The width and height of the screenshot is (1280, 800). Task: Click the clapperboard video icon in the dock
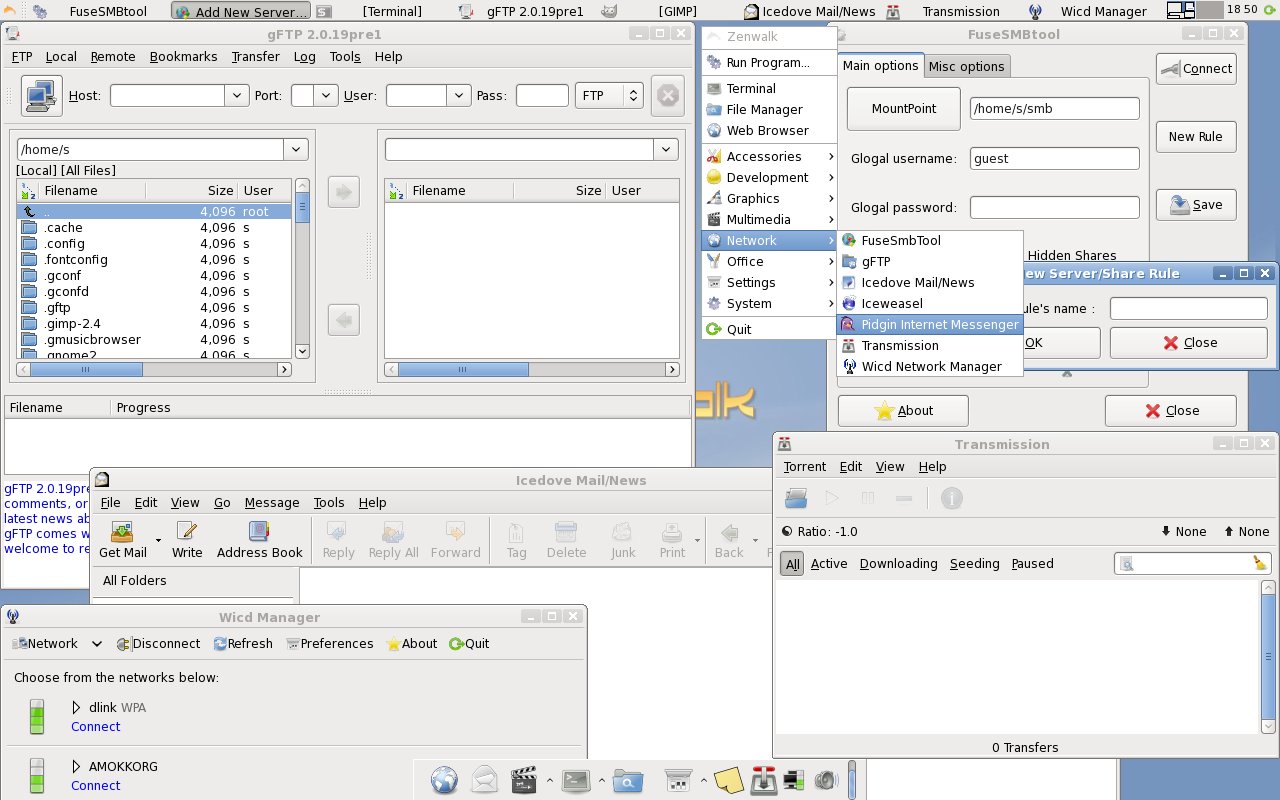tap(524, 780)
